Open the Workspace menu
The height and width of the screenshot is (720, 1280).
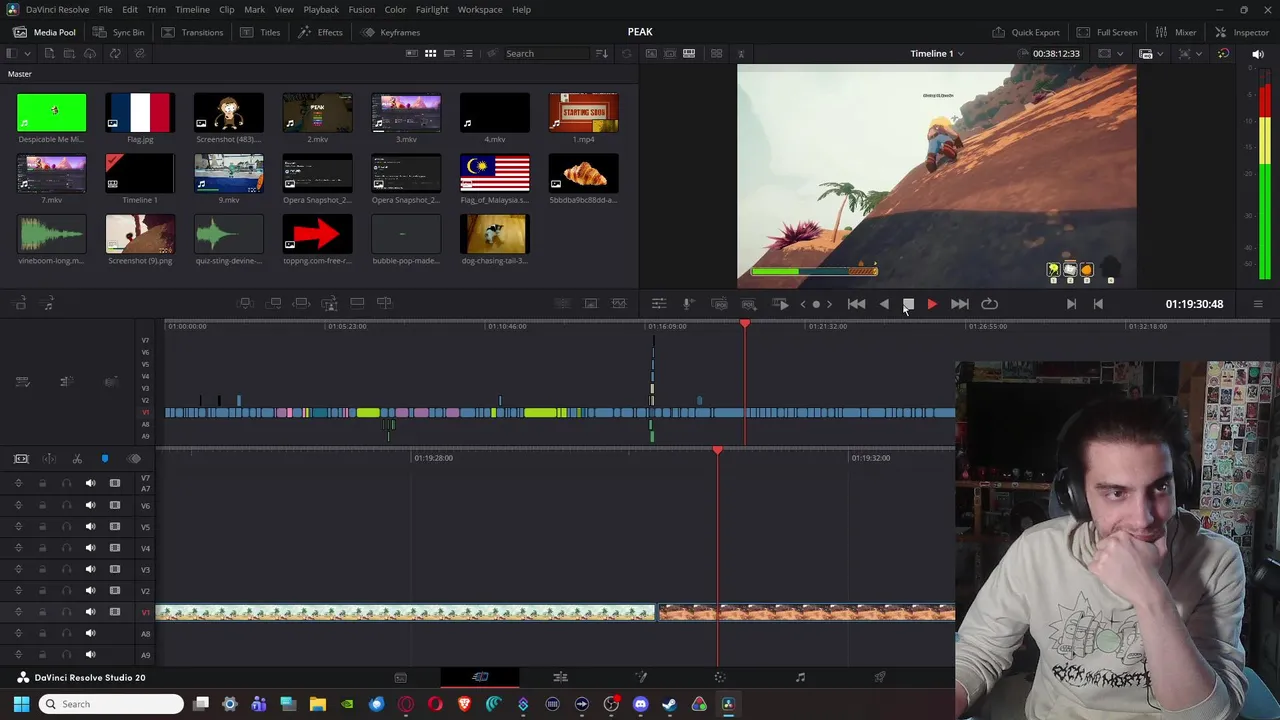click(x=480, y=9)
